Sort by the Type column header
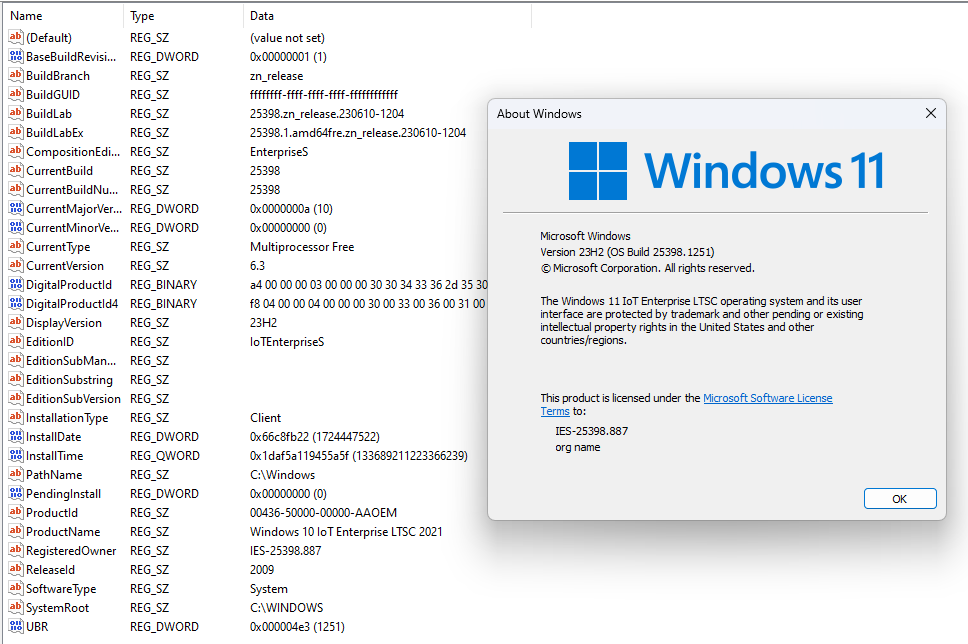Viewport: 968px width, 644px height. (x=183, y=15)
